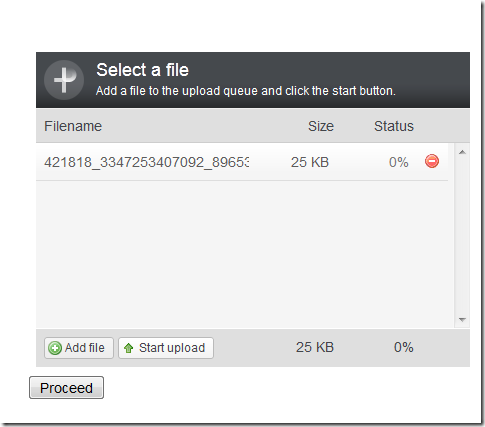Screen dimensions: 485x427
Task: Click the Add file button
Action: tap(79, 348)
